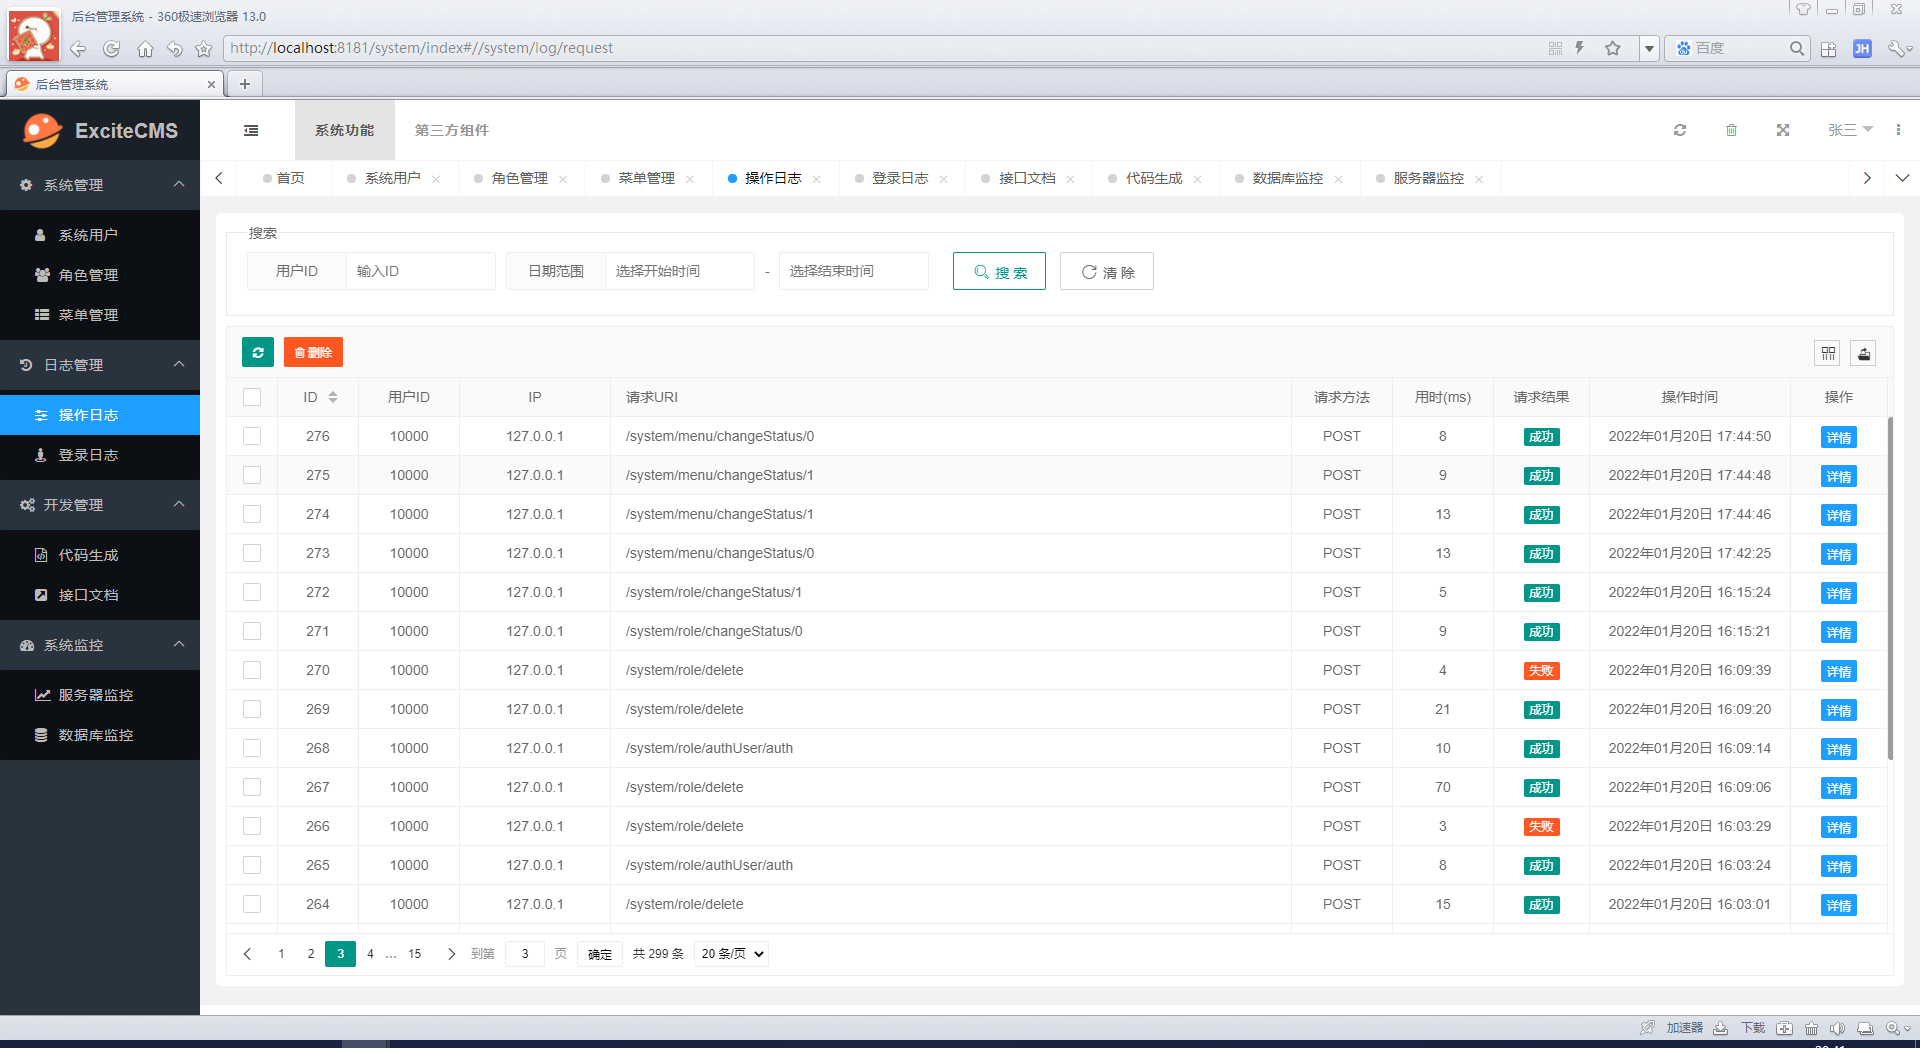Select 服务器监控 in the sidebar

[x=95, y=694]
